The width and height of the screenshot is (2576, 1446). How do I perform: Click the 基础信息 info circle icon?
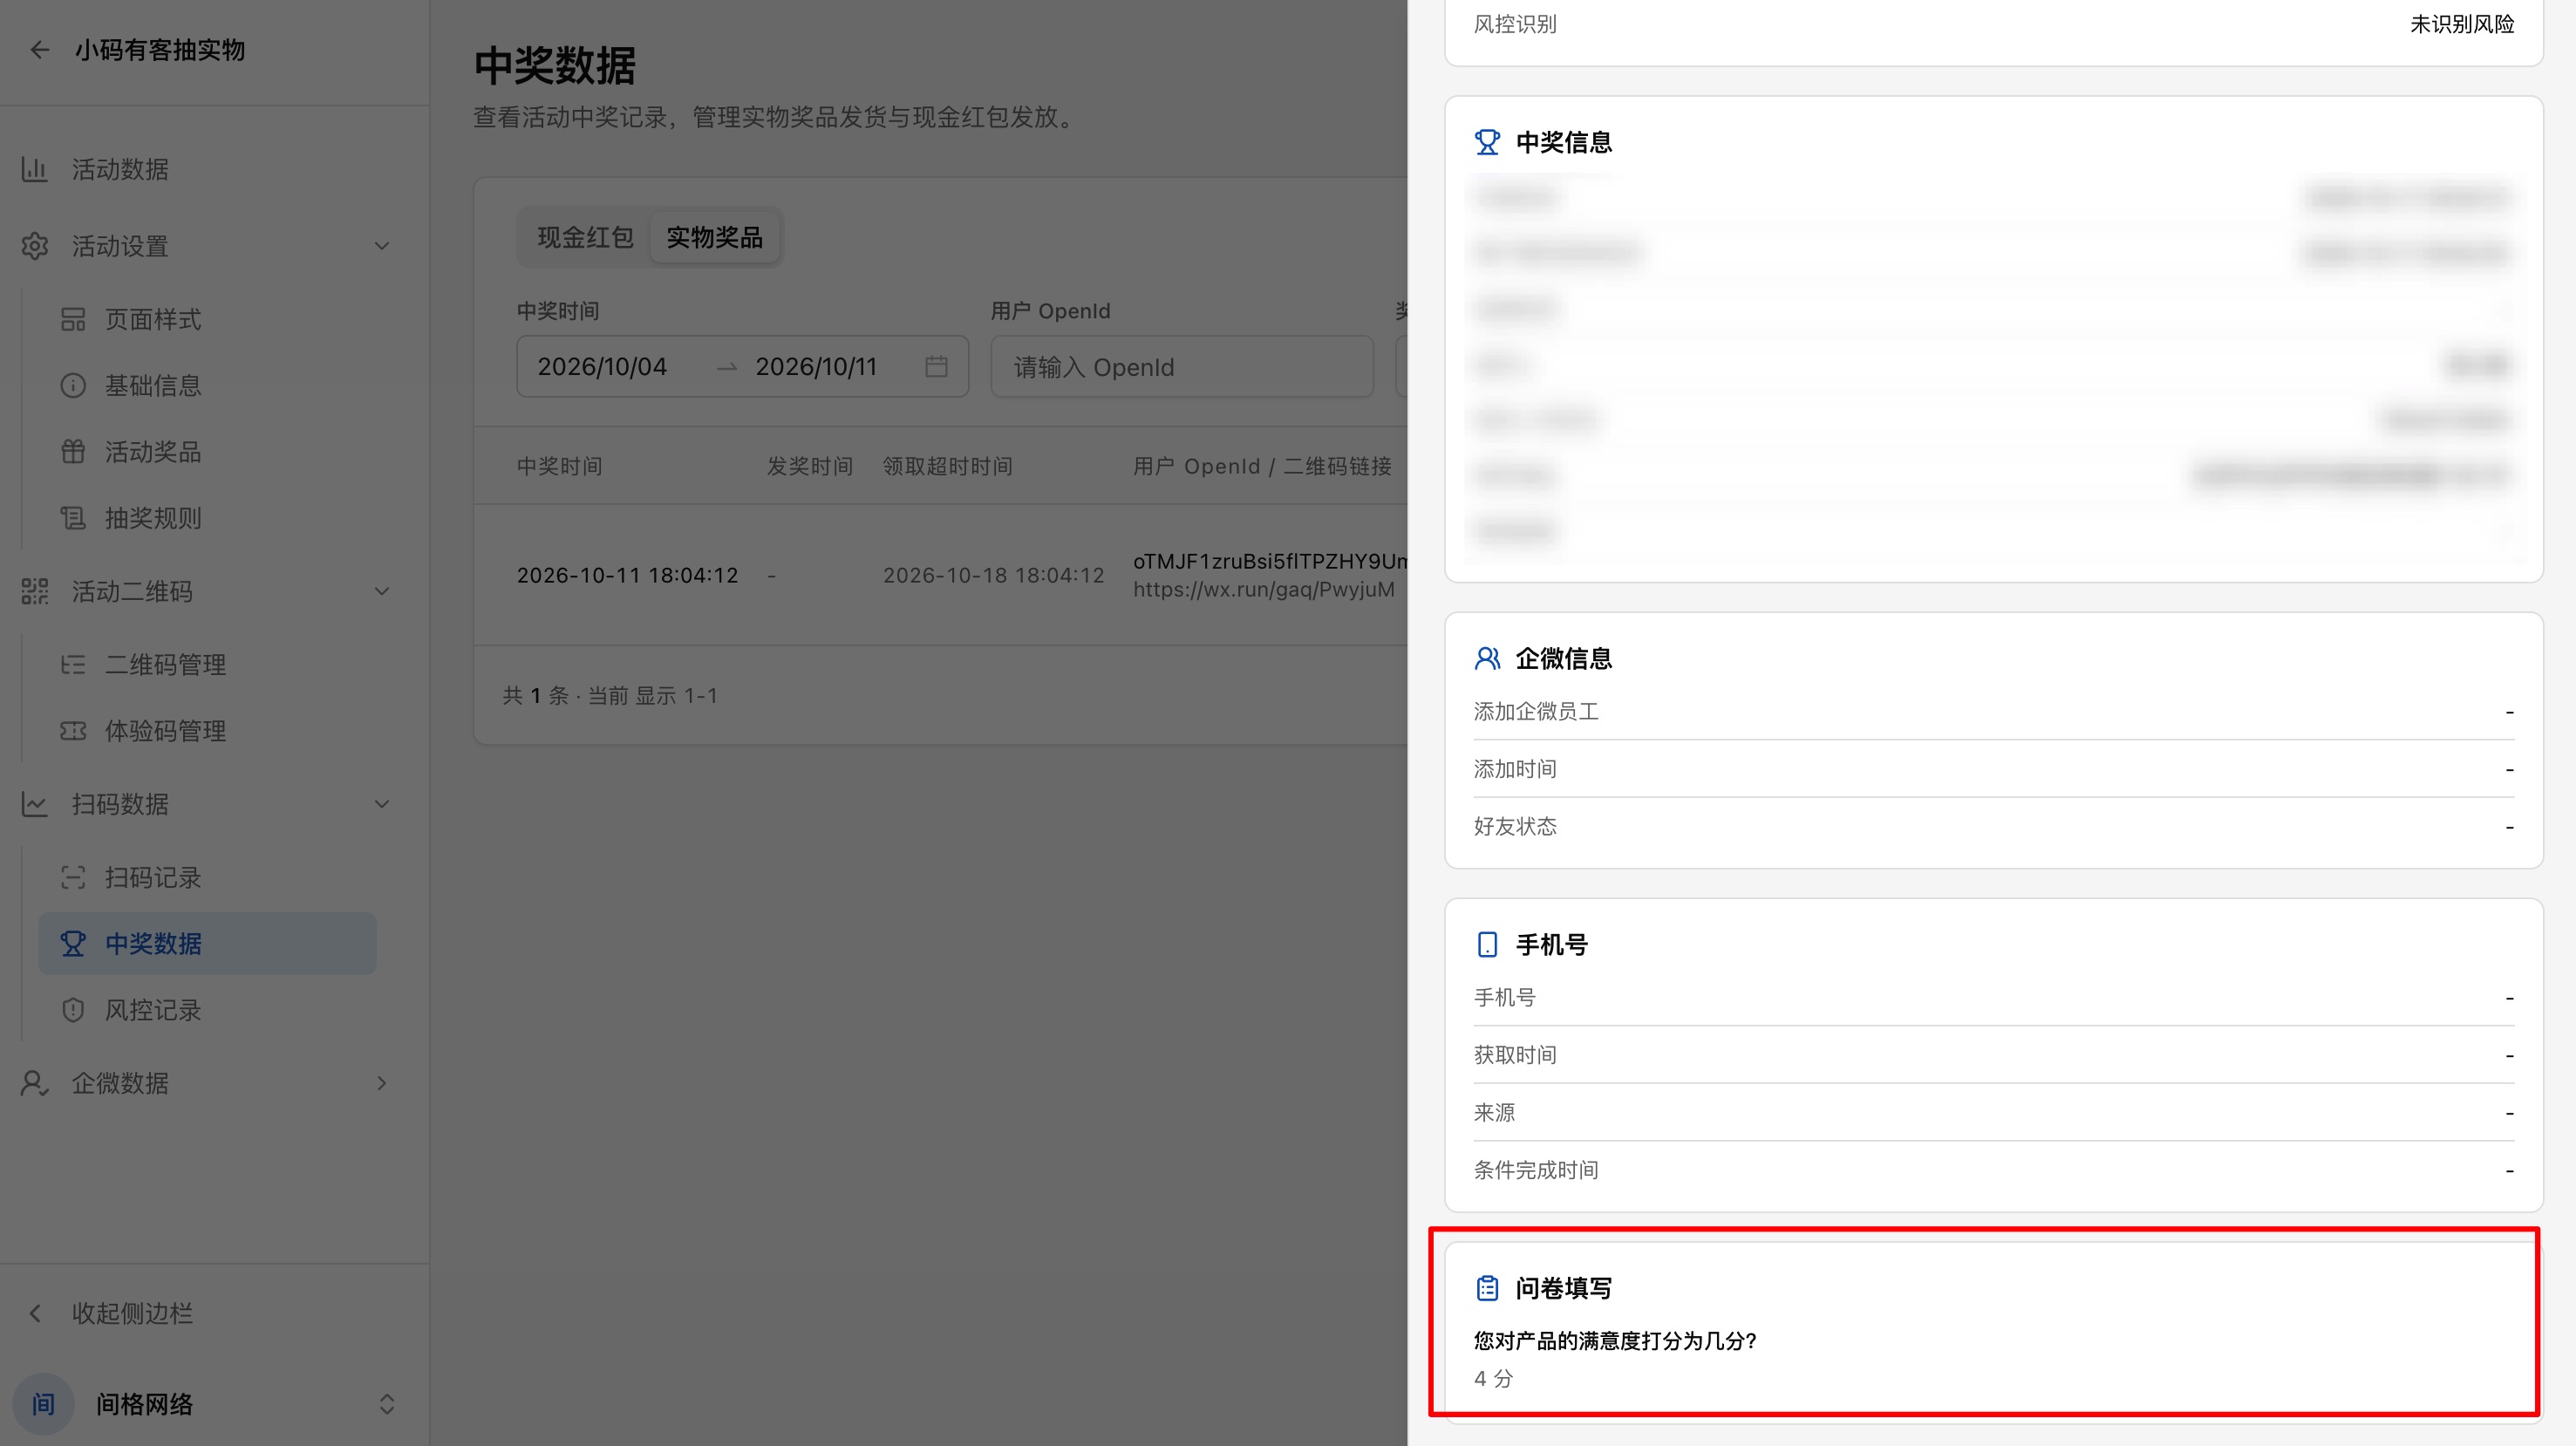pyautogui.click(x=73, y=385)
